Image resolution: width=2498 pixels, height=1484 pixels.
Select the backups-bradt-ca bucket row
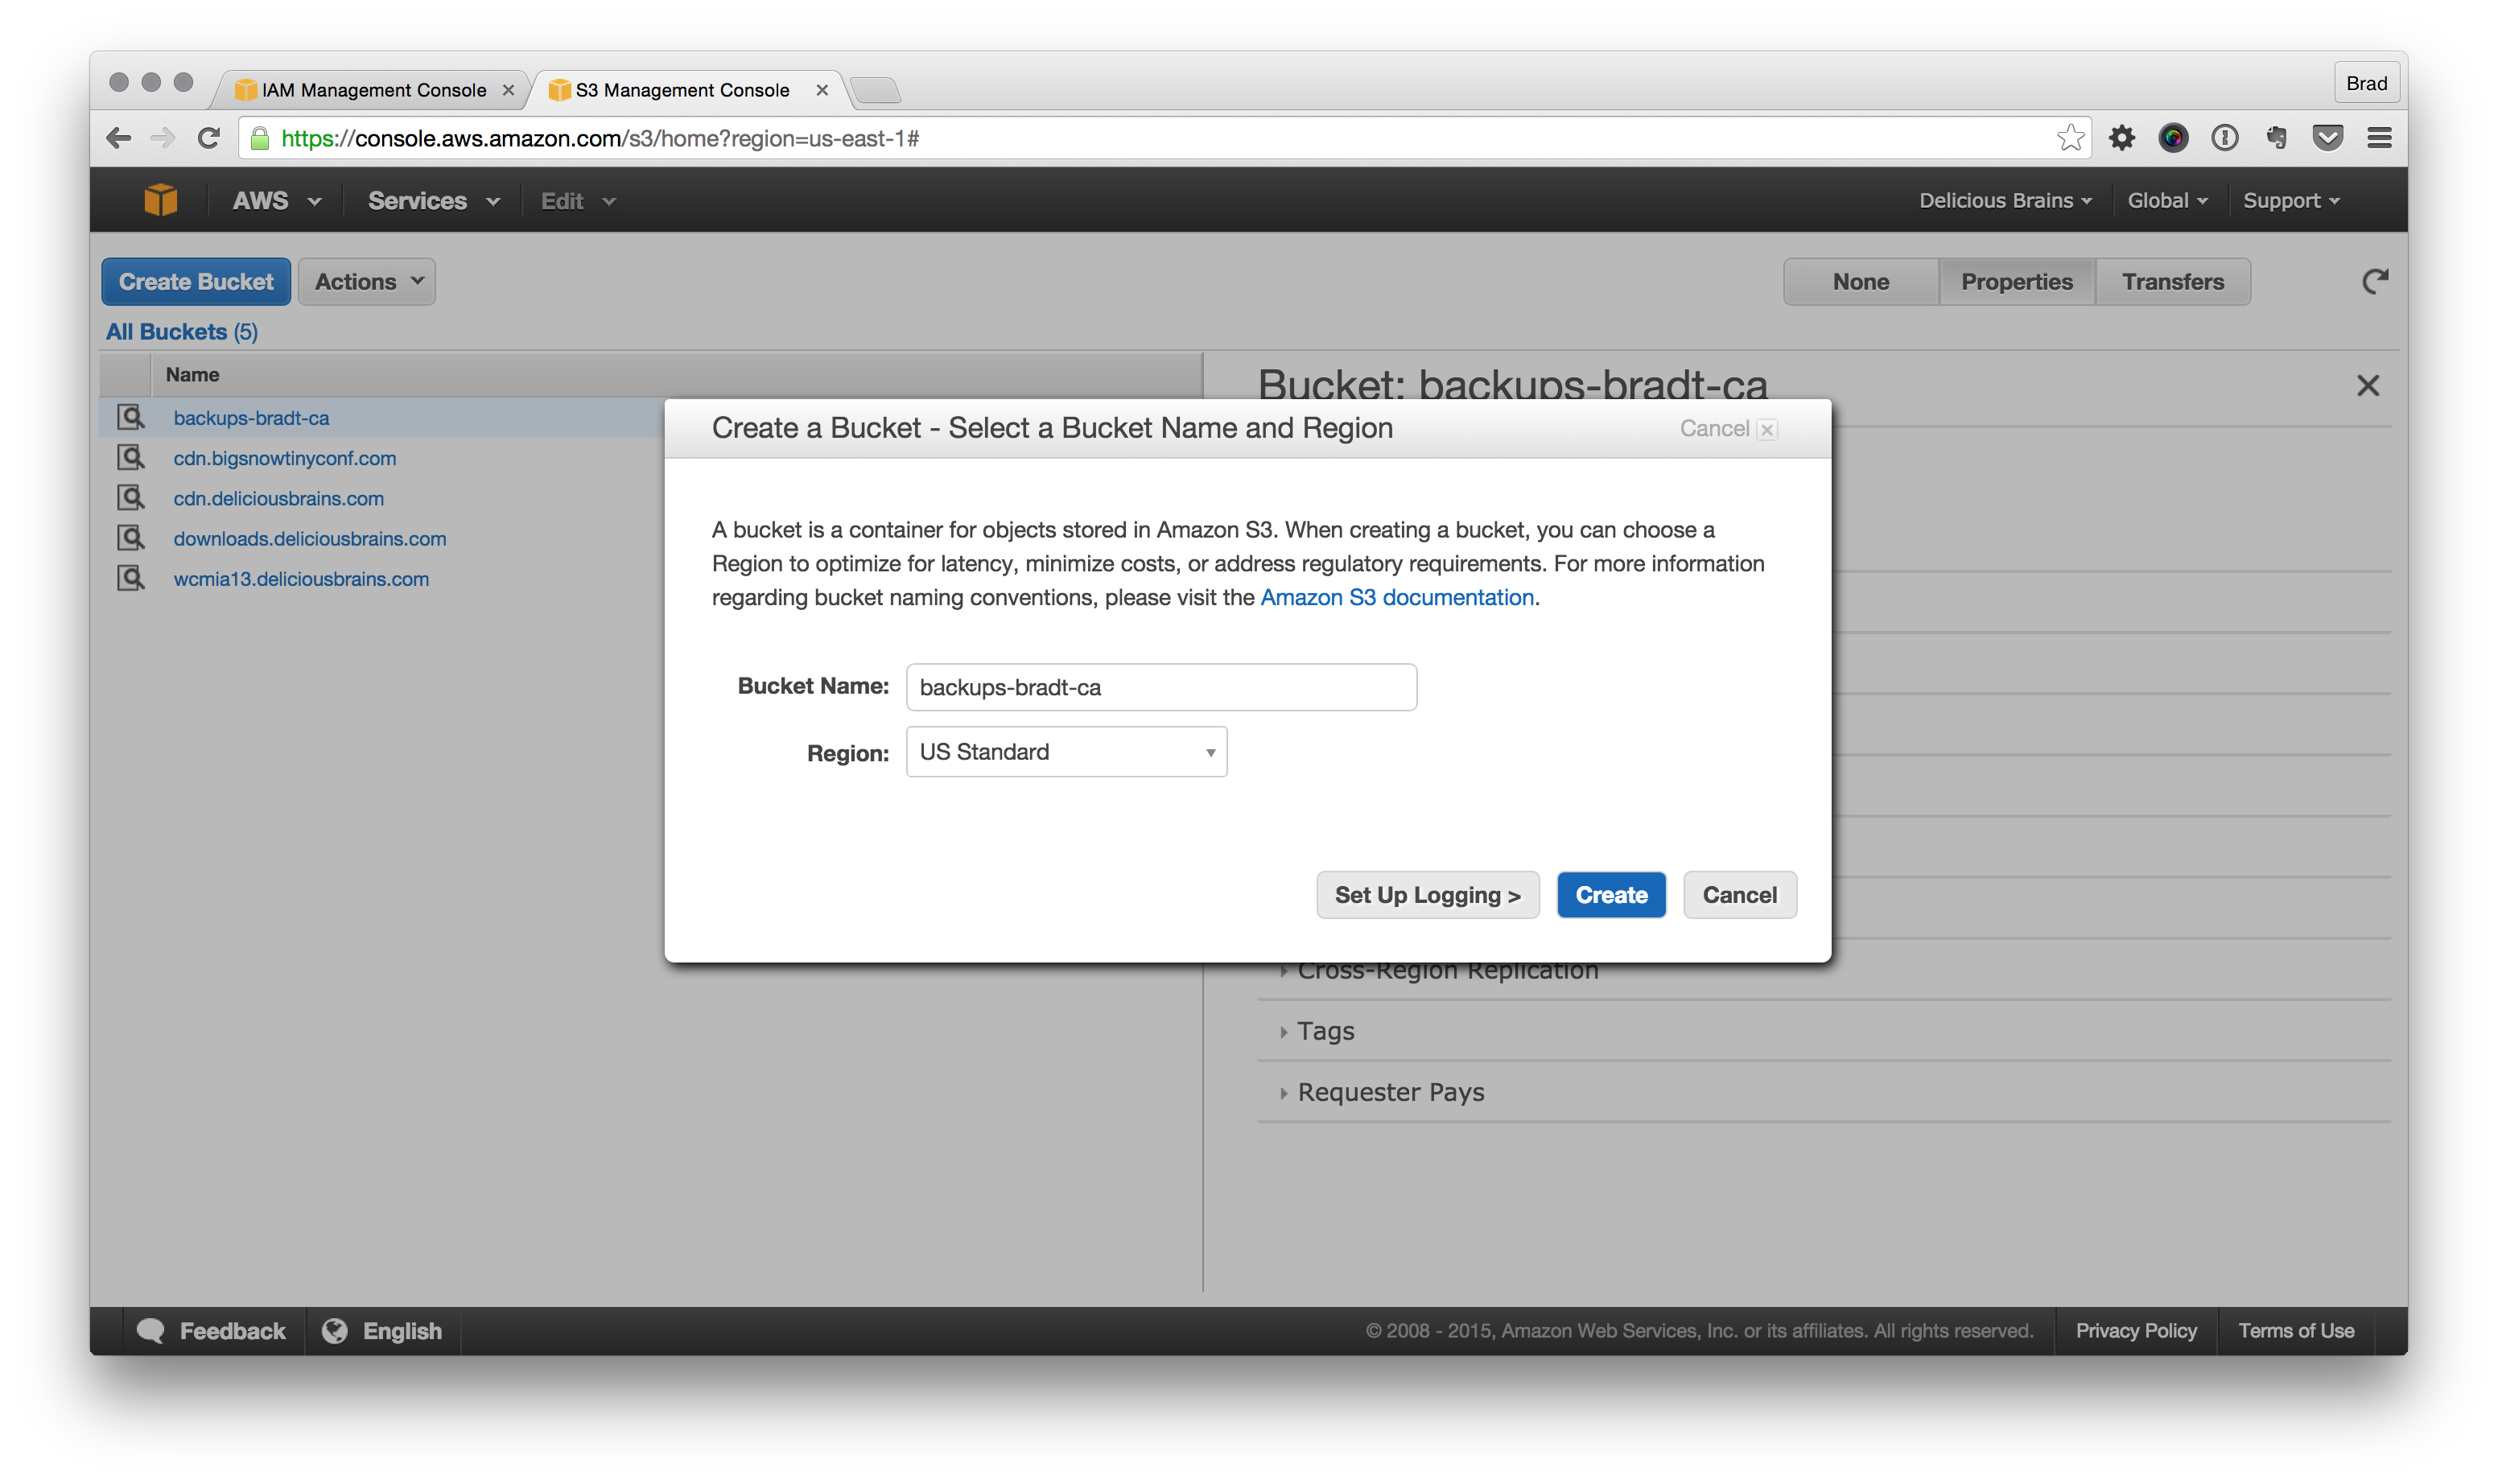251,418
